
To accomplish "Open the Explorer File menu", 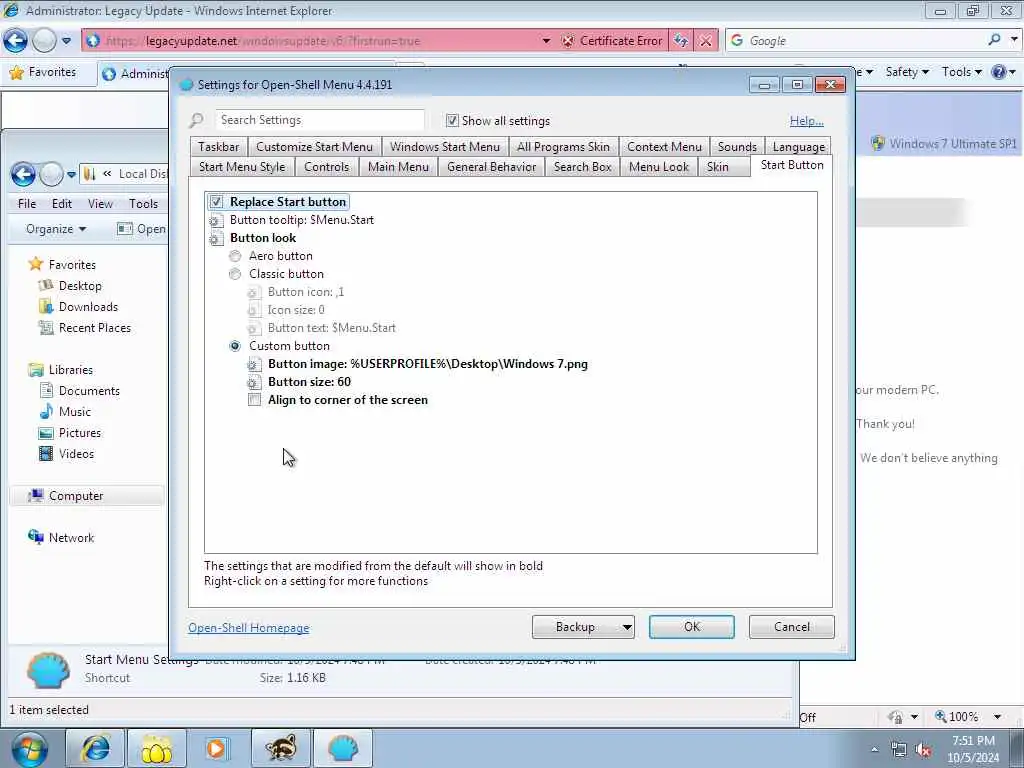I will [x=27, y=204].
